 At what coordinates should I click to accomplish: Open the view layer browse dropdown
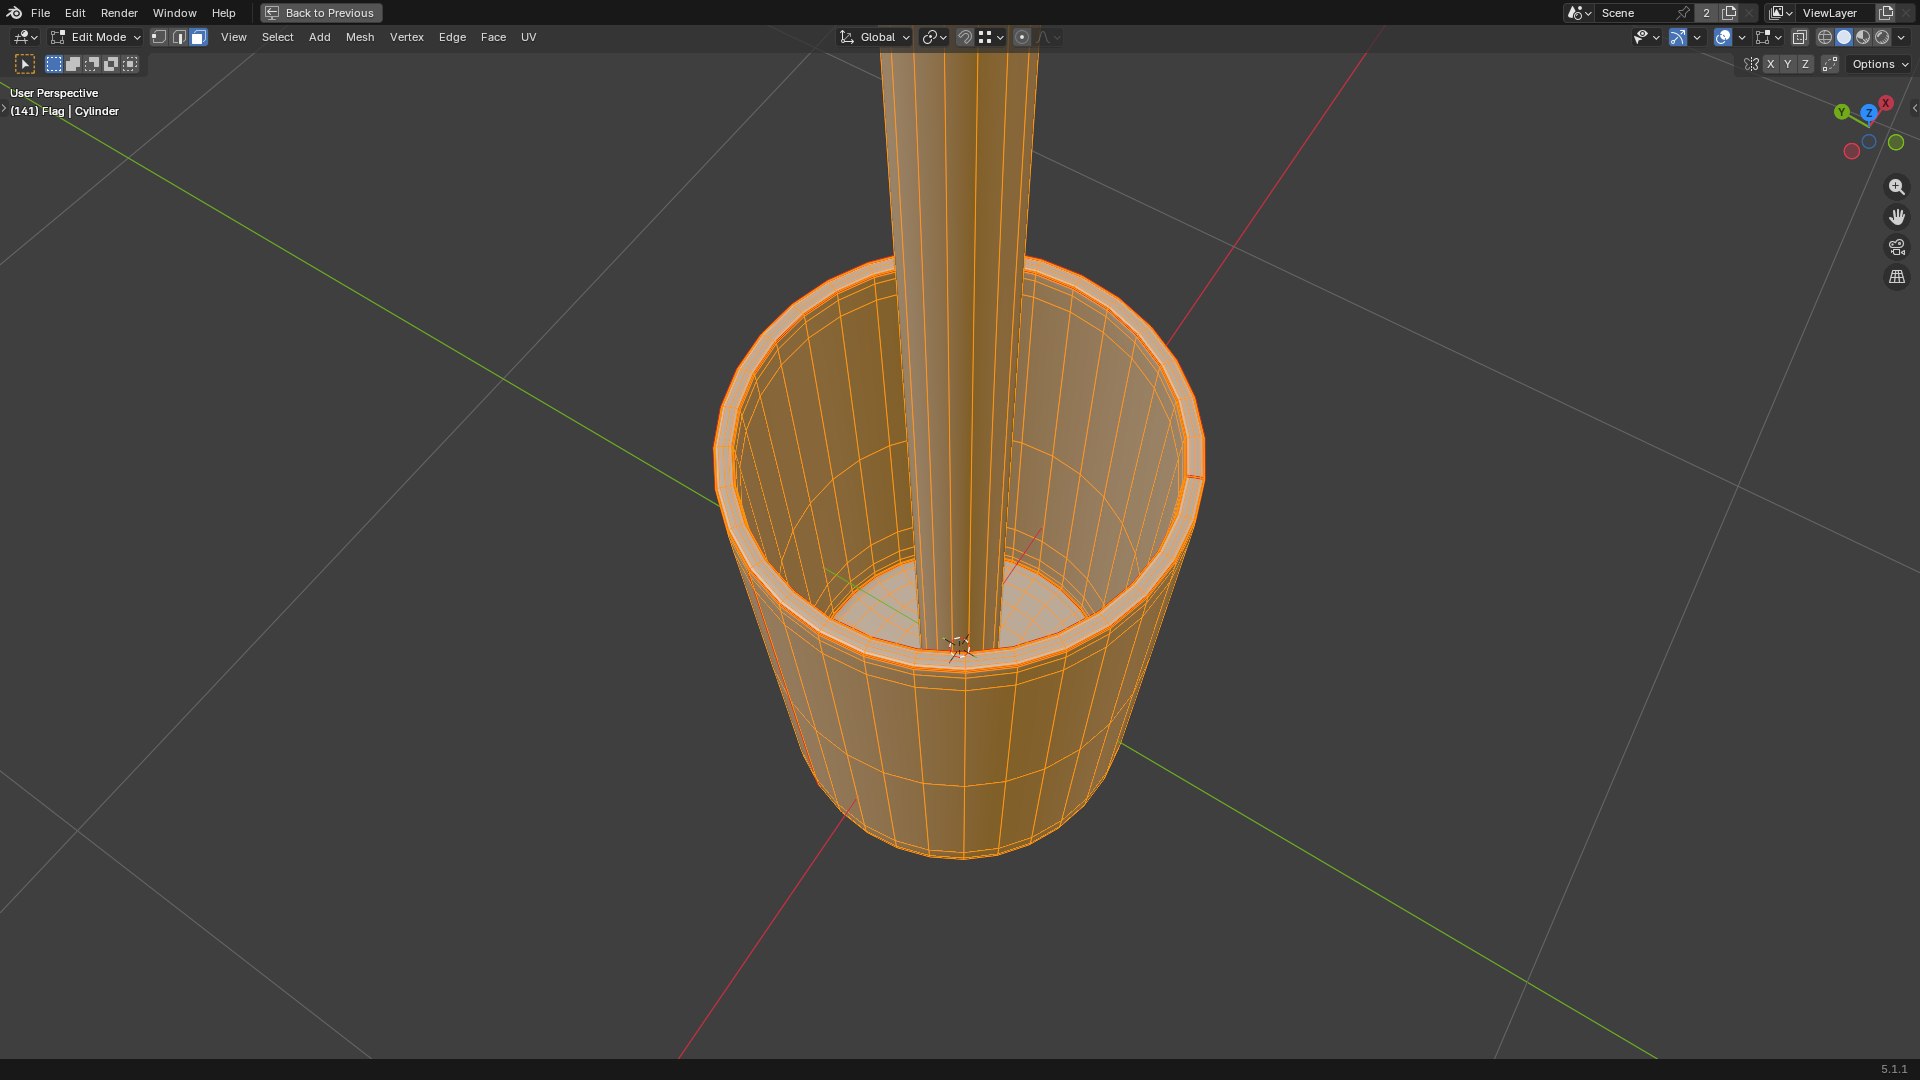[x=1782, y=13]
